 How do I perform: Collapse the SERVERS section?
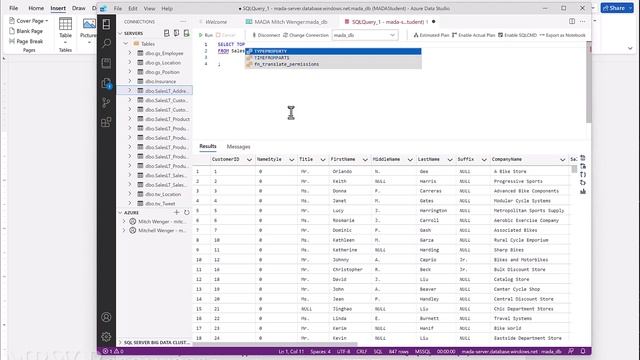[120, 33]
